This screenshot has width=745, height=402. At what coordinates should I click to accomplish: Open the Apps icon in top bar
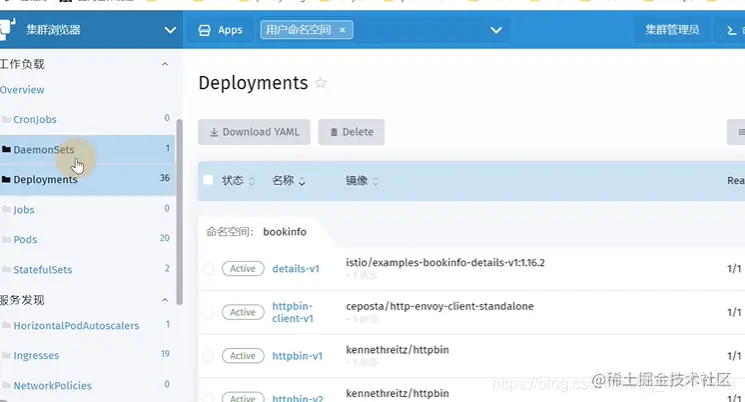tap(204, 30)
